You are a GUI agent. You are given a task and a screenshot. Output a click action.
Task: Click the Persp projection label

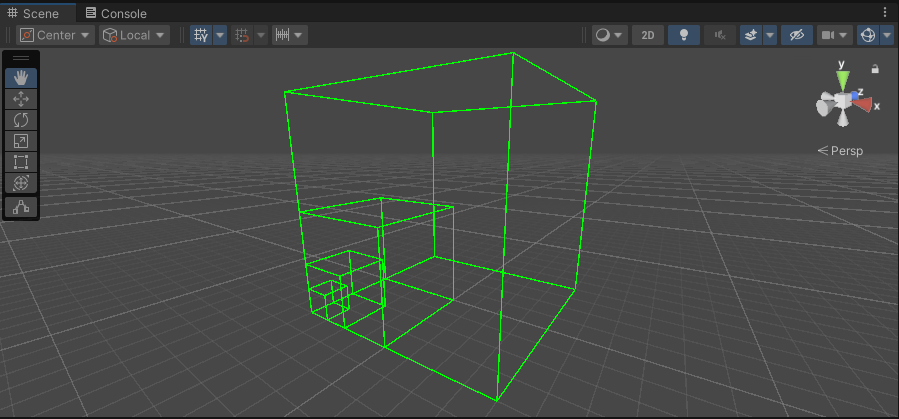pyautogui.click(x=840, y=151)
